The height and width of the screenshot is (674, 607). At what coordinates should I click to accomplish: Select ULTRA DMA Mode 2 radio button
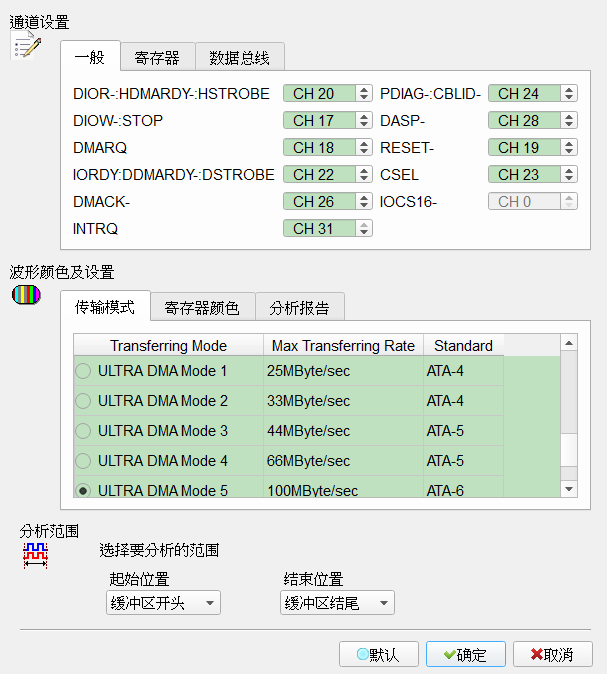coord(83,401)
